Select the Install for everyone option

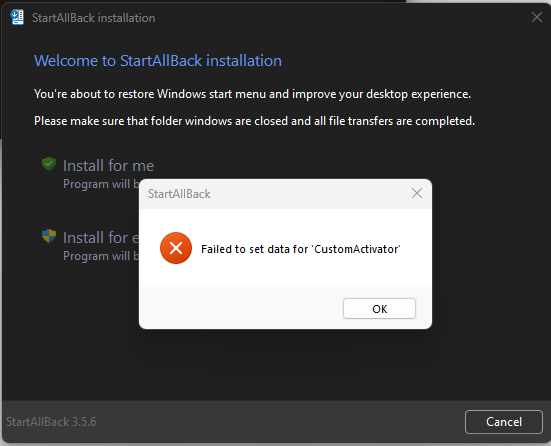[101, 238]
